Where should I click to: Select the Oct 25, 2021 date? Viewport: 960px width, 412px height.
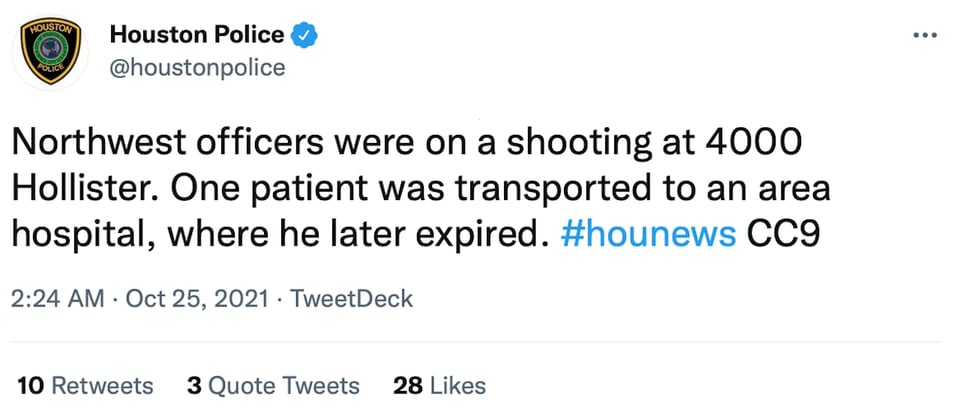click(197, 299)
